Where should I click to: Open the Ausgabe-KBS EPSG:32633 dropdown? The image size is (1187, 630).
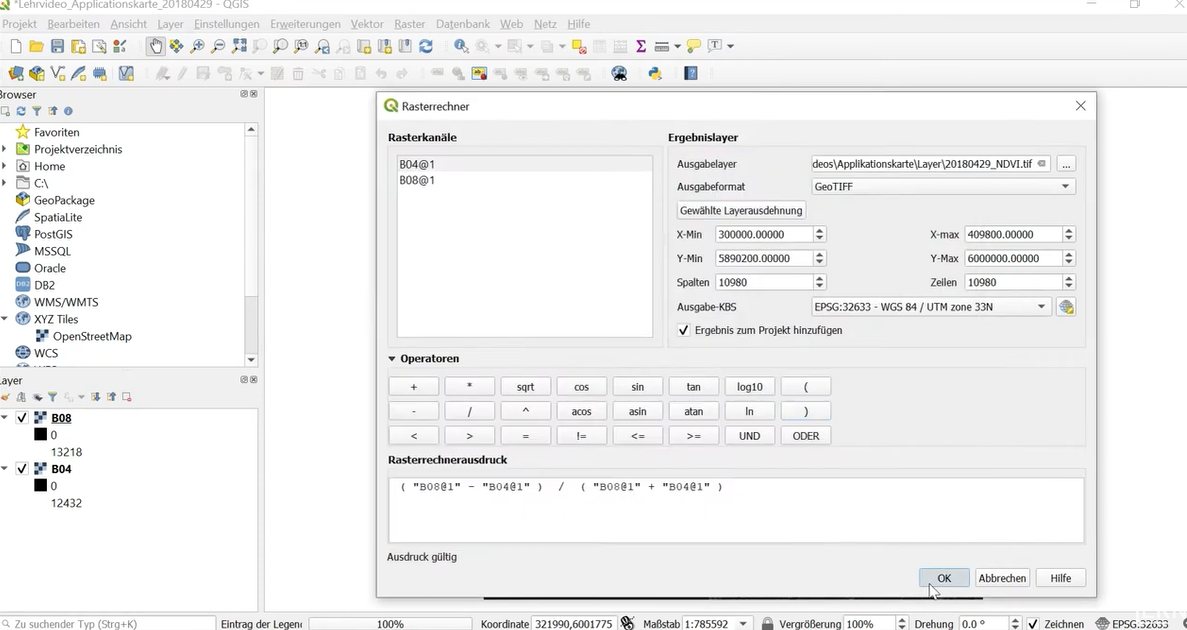pos(931,307)
